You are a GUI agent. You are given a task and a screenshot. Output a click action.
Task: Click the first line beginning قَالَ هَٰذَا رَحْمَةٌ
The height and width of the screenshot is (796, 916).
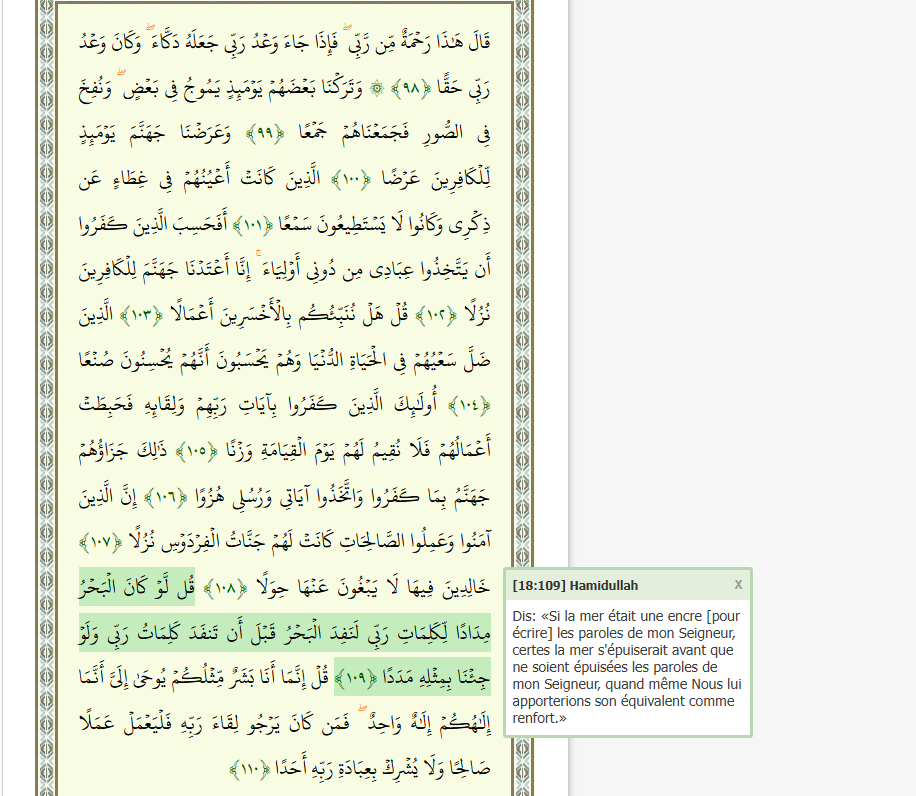tap(284, 41)
